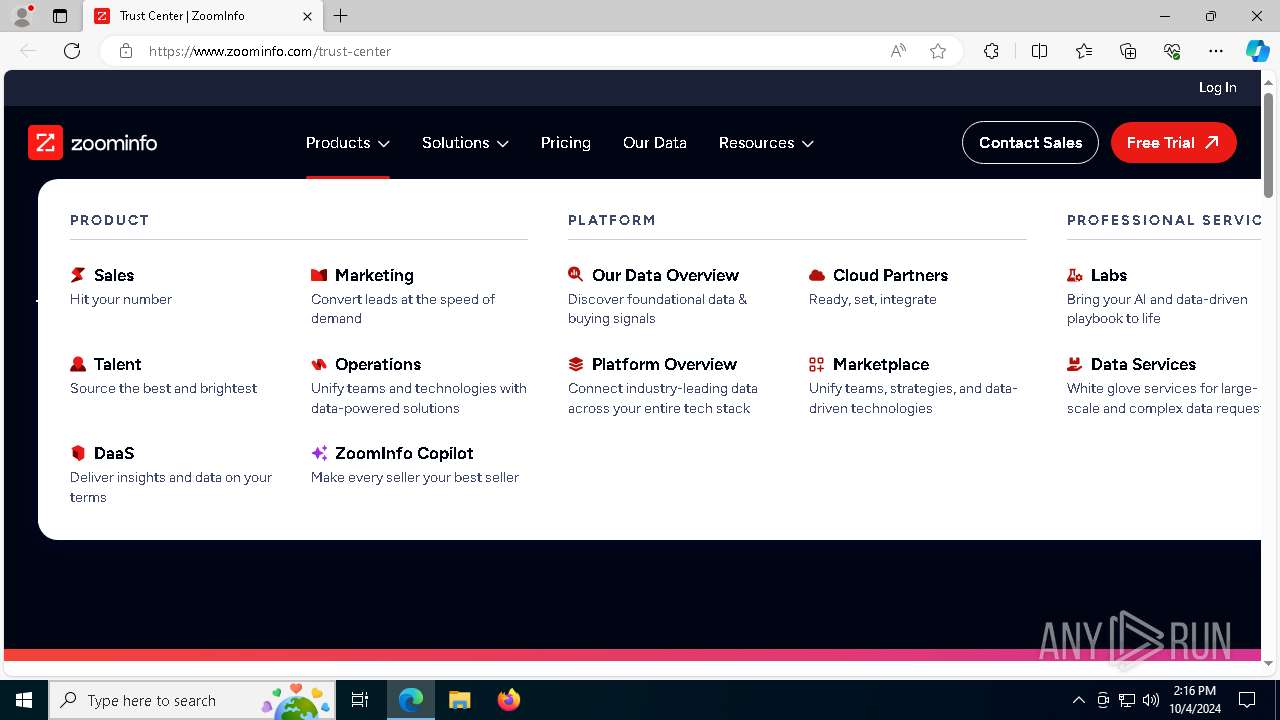Screen dimensions: 1280x720
Task: Turn on Read aloud
Action: [x=898, y=51]
